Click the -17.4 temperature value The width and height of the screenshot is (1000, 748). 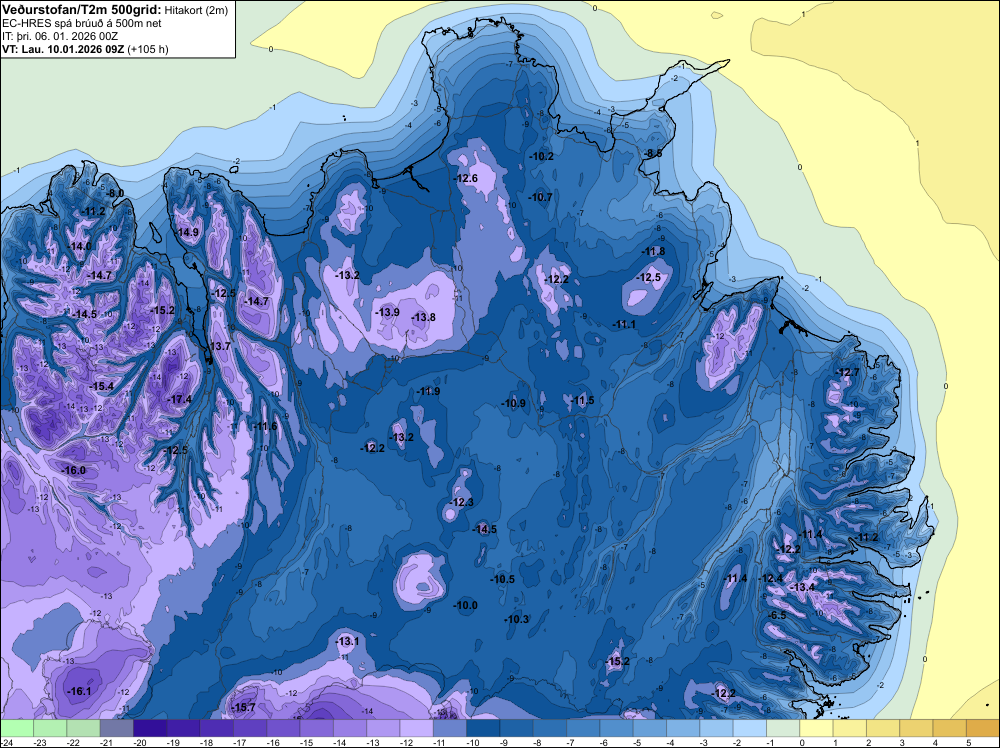pos(179,399)
